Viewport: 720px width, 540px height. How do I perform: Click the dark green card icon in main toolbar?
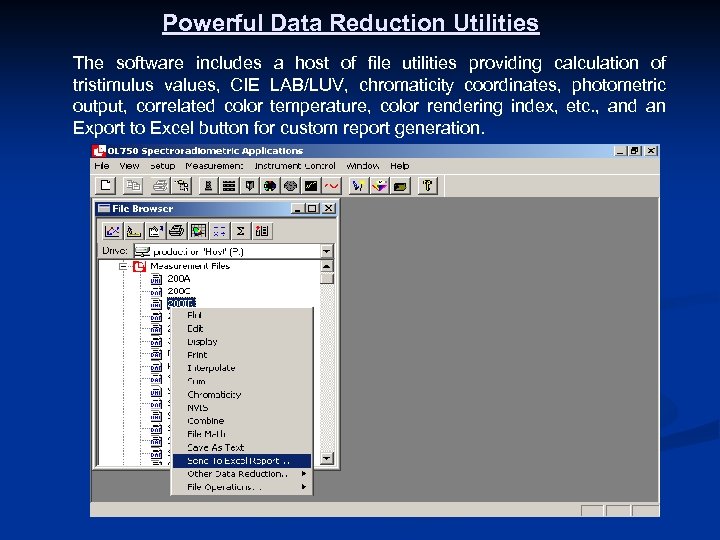[400, 186]
